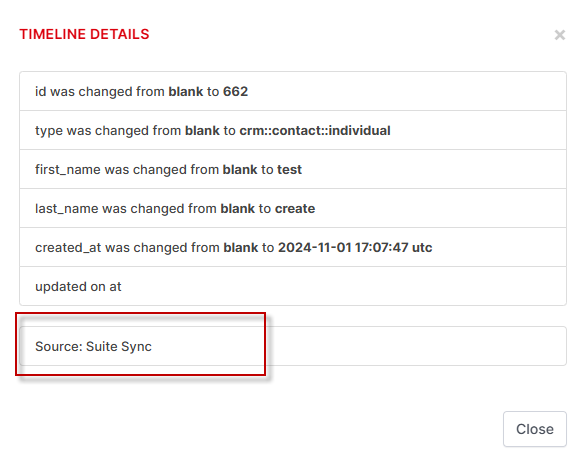
Task: Click the word blank in id row
Action: click(186, 92)
